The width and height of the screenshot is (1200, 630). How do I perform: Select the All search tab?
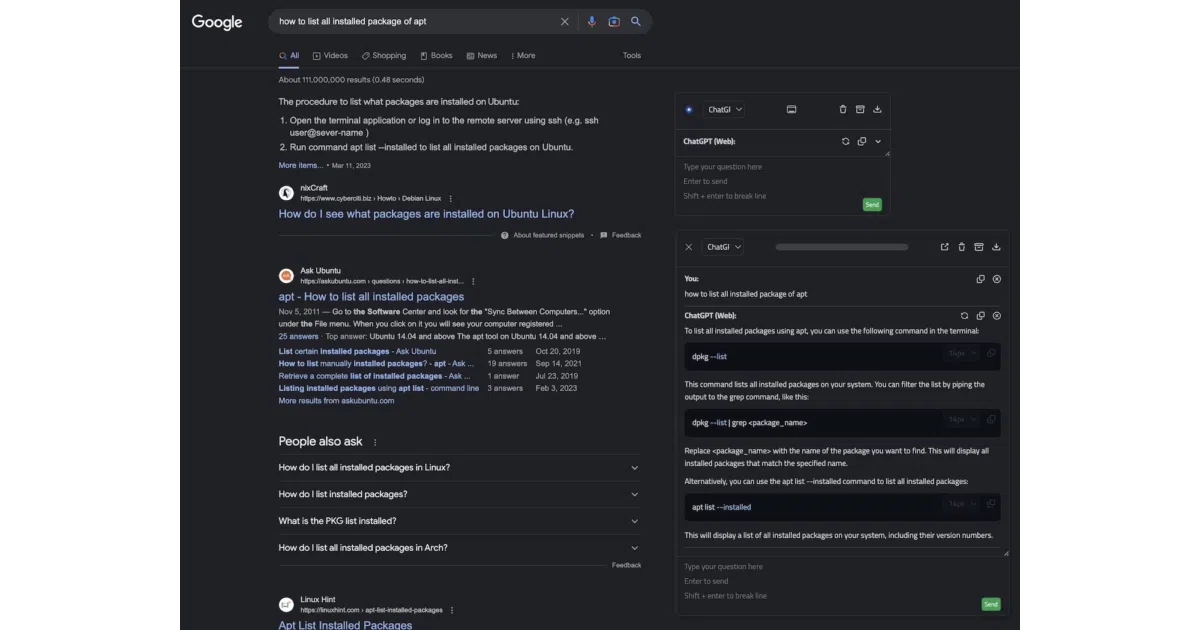[289, 56]
